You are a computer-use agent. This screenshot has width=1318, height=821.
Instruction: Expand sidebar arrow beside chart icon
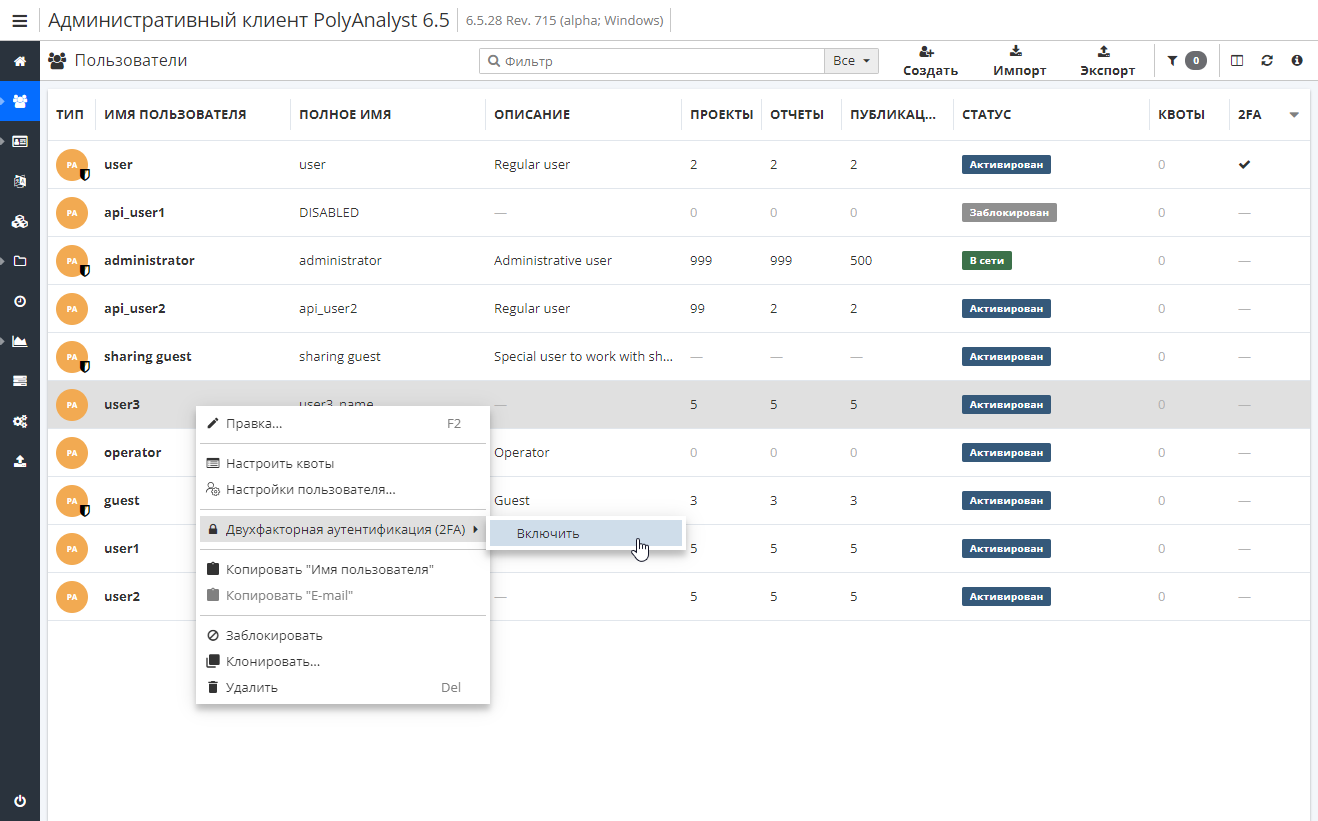coord(4,341)
